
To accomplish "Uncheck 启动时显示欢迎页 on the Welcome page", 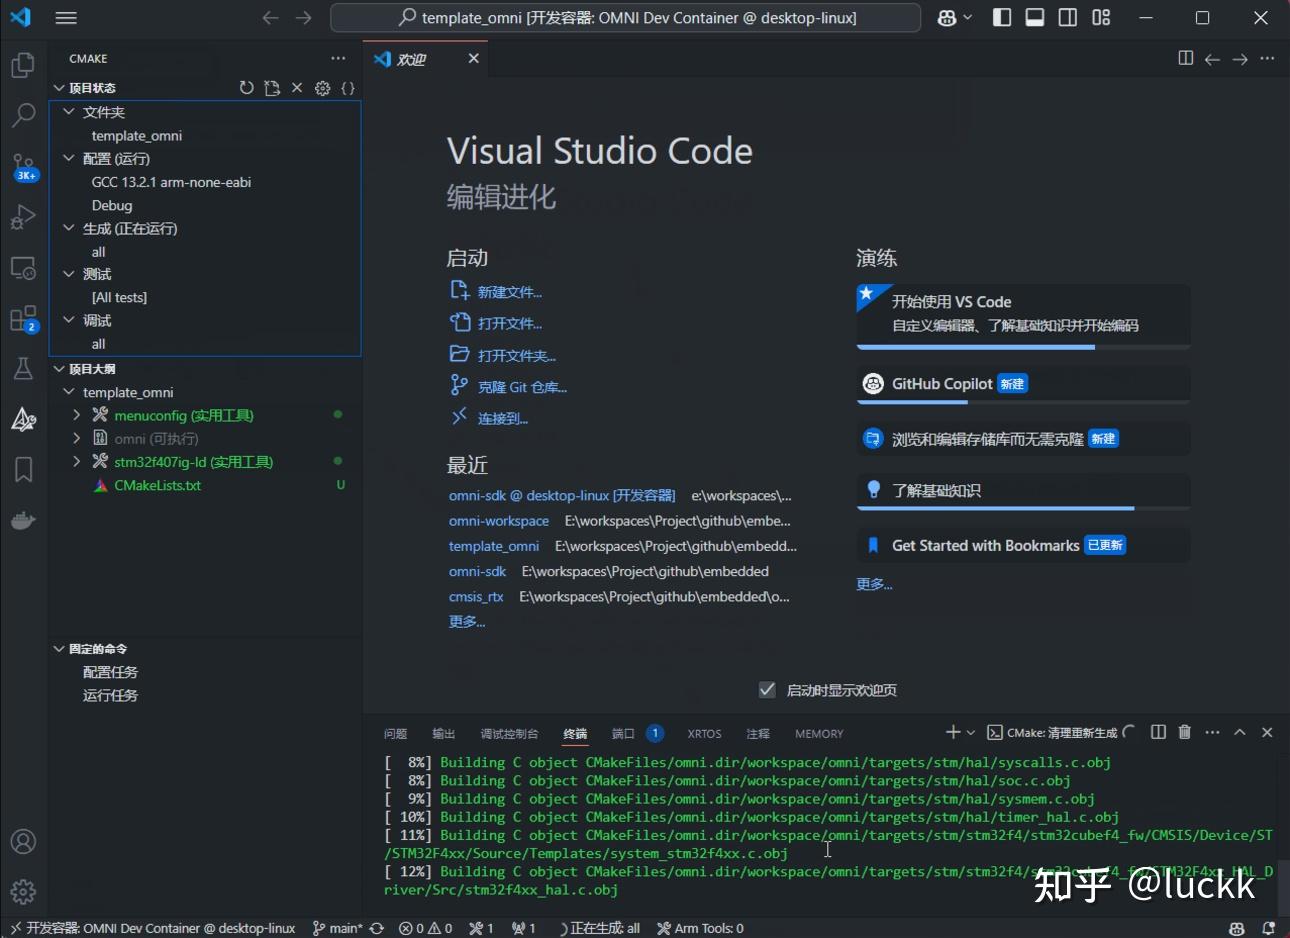I will [767, 689].
